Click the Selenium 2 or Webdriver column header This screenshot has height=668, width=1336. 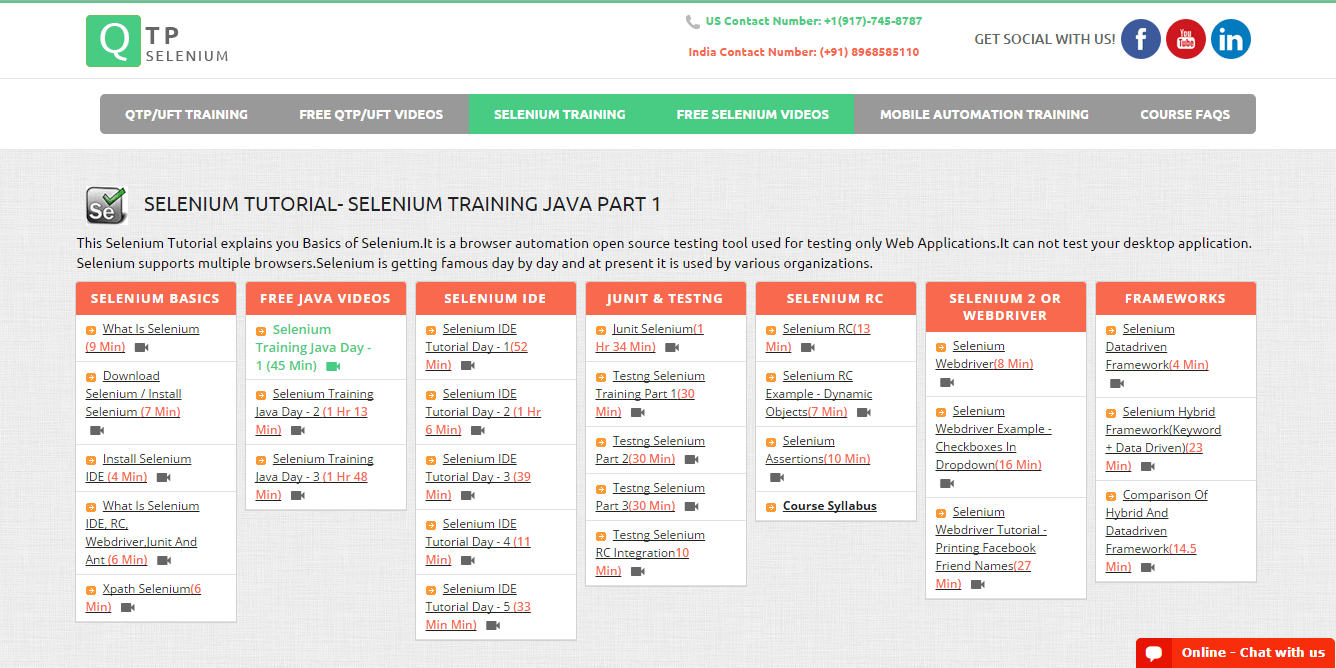1005,307
